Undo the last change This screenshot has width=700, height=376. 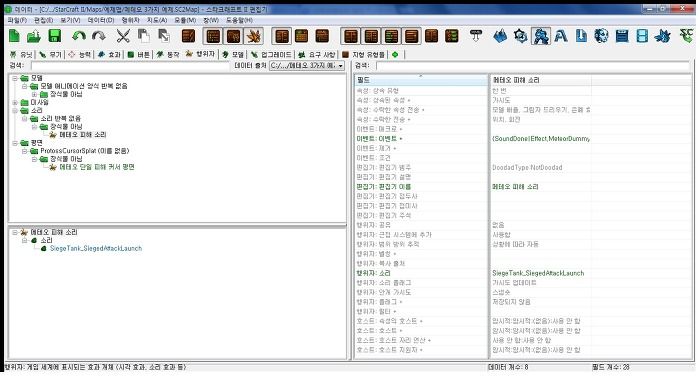point(79,36)
